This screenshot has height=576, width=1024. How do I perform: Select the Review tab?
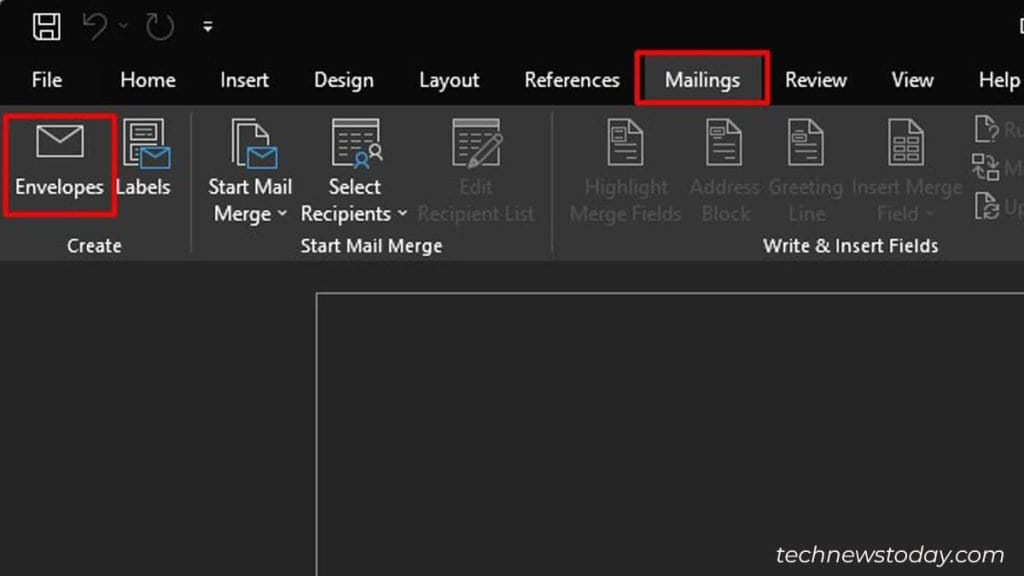pos(816,80)
